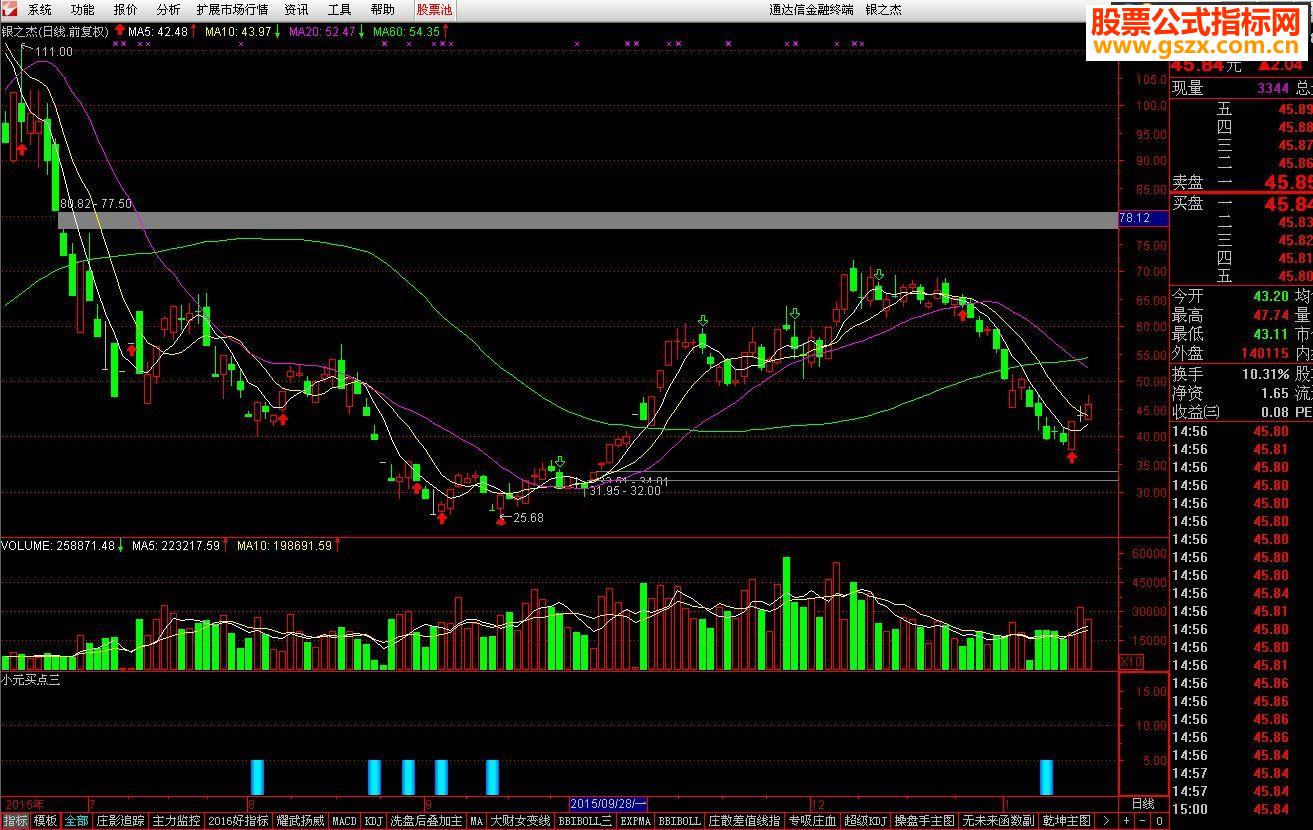The image size is (1313, 830).
Task: Select the 超级KDJ tab
Action: [x=865, y=821]
